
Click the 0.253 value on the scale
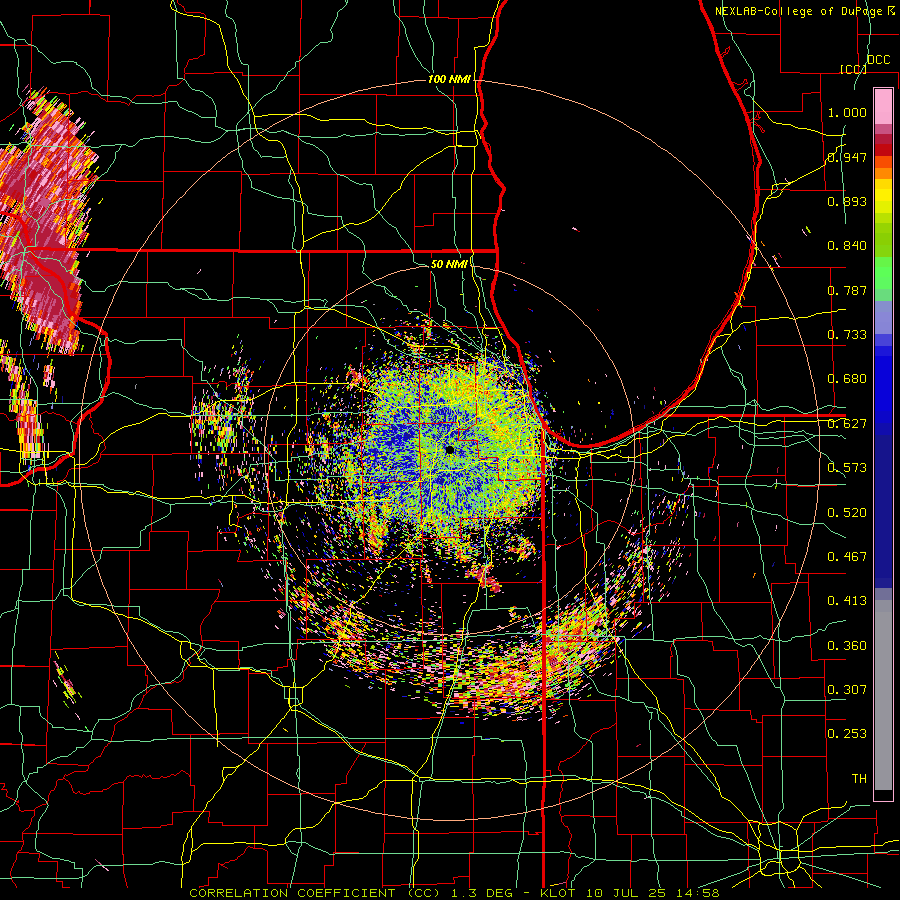(x=847, y=734)
